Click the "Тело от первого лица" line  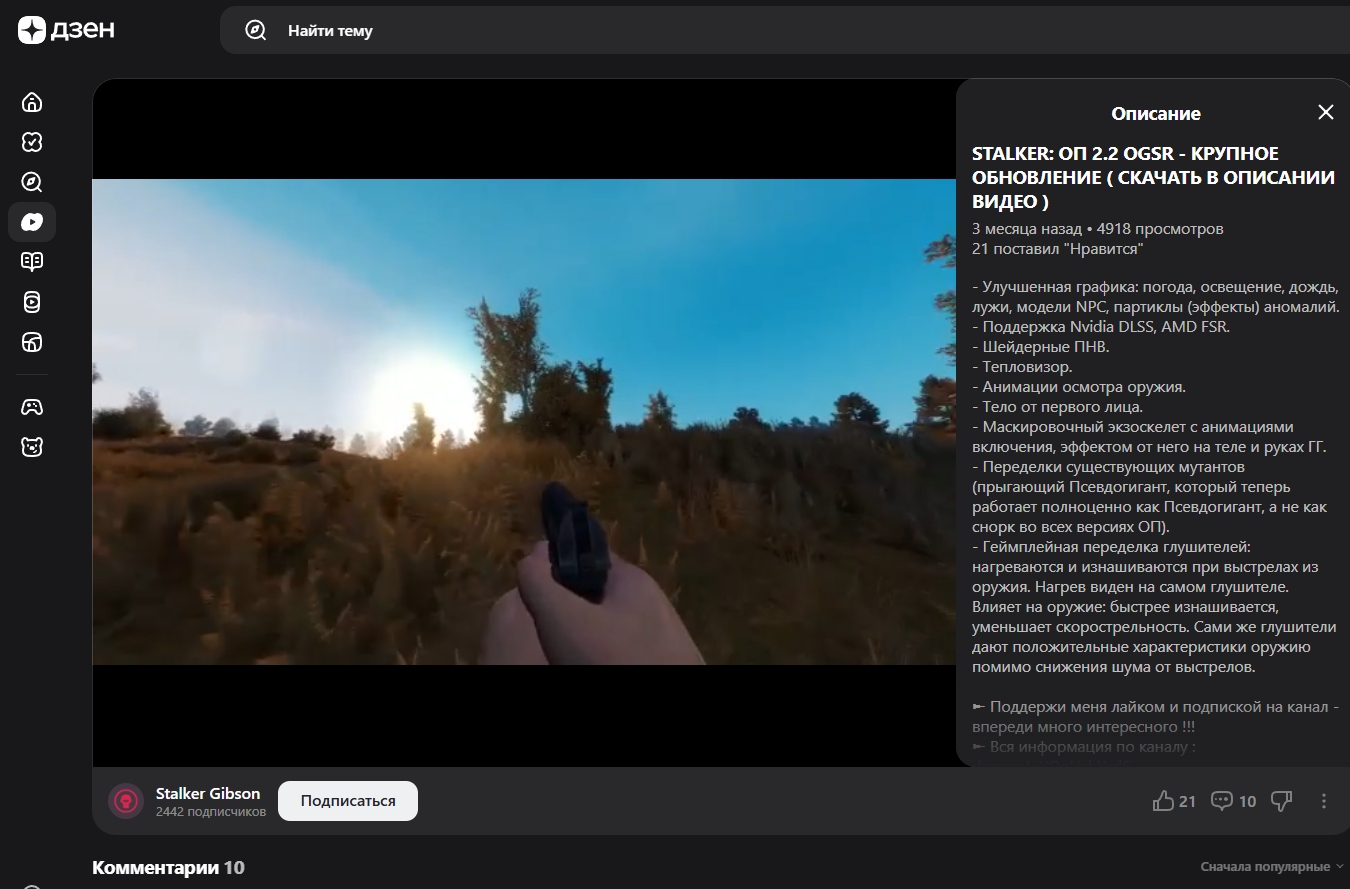(1057, 407)
